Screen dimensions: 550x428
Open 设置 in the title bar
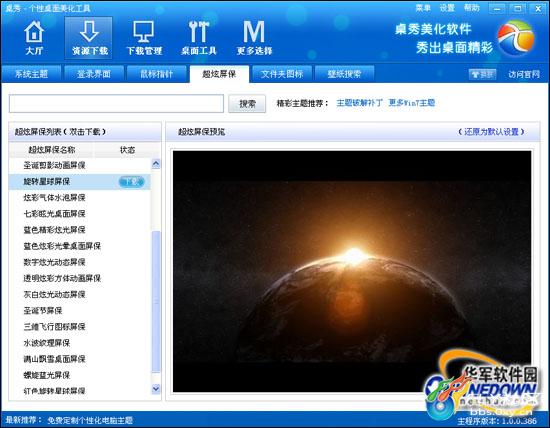447,8
